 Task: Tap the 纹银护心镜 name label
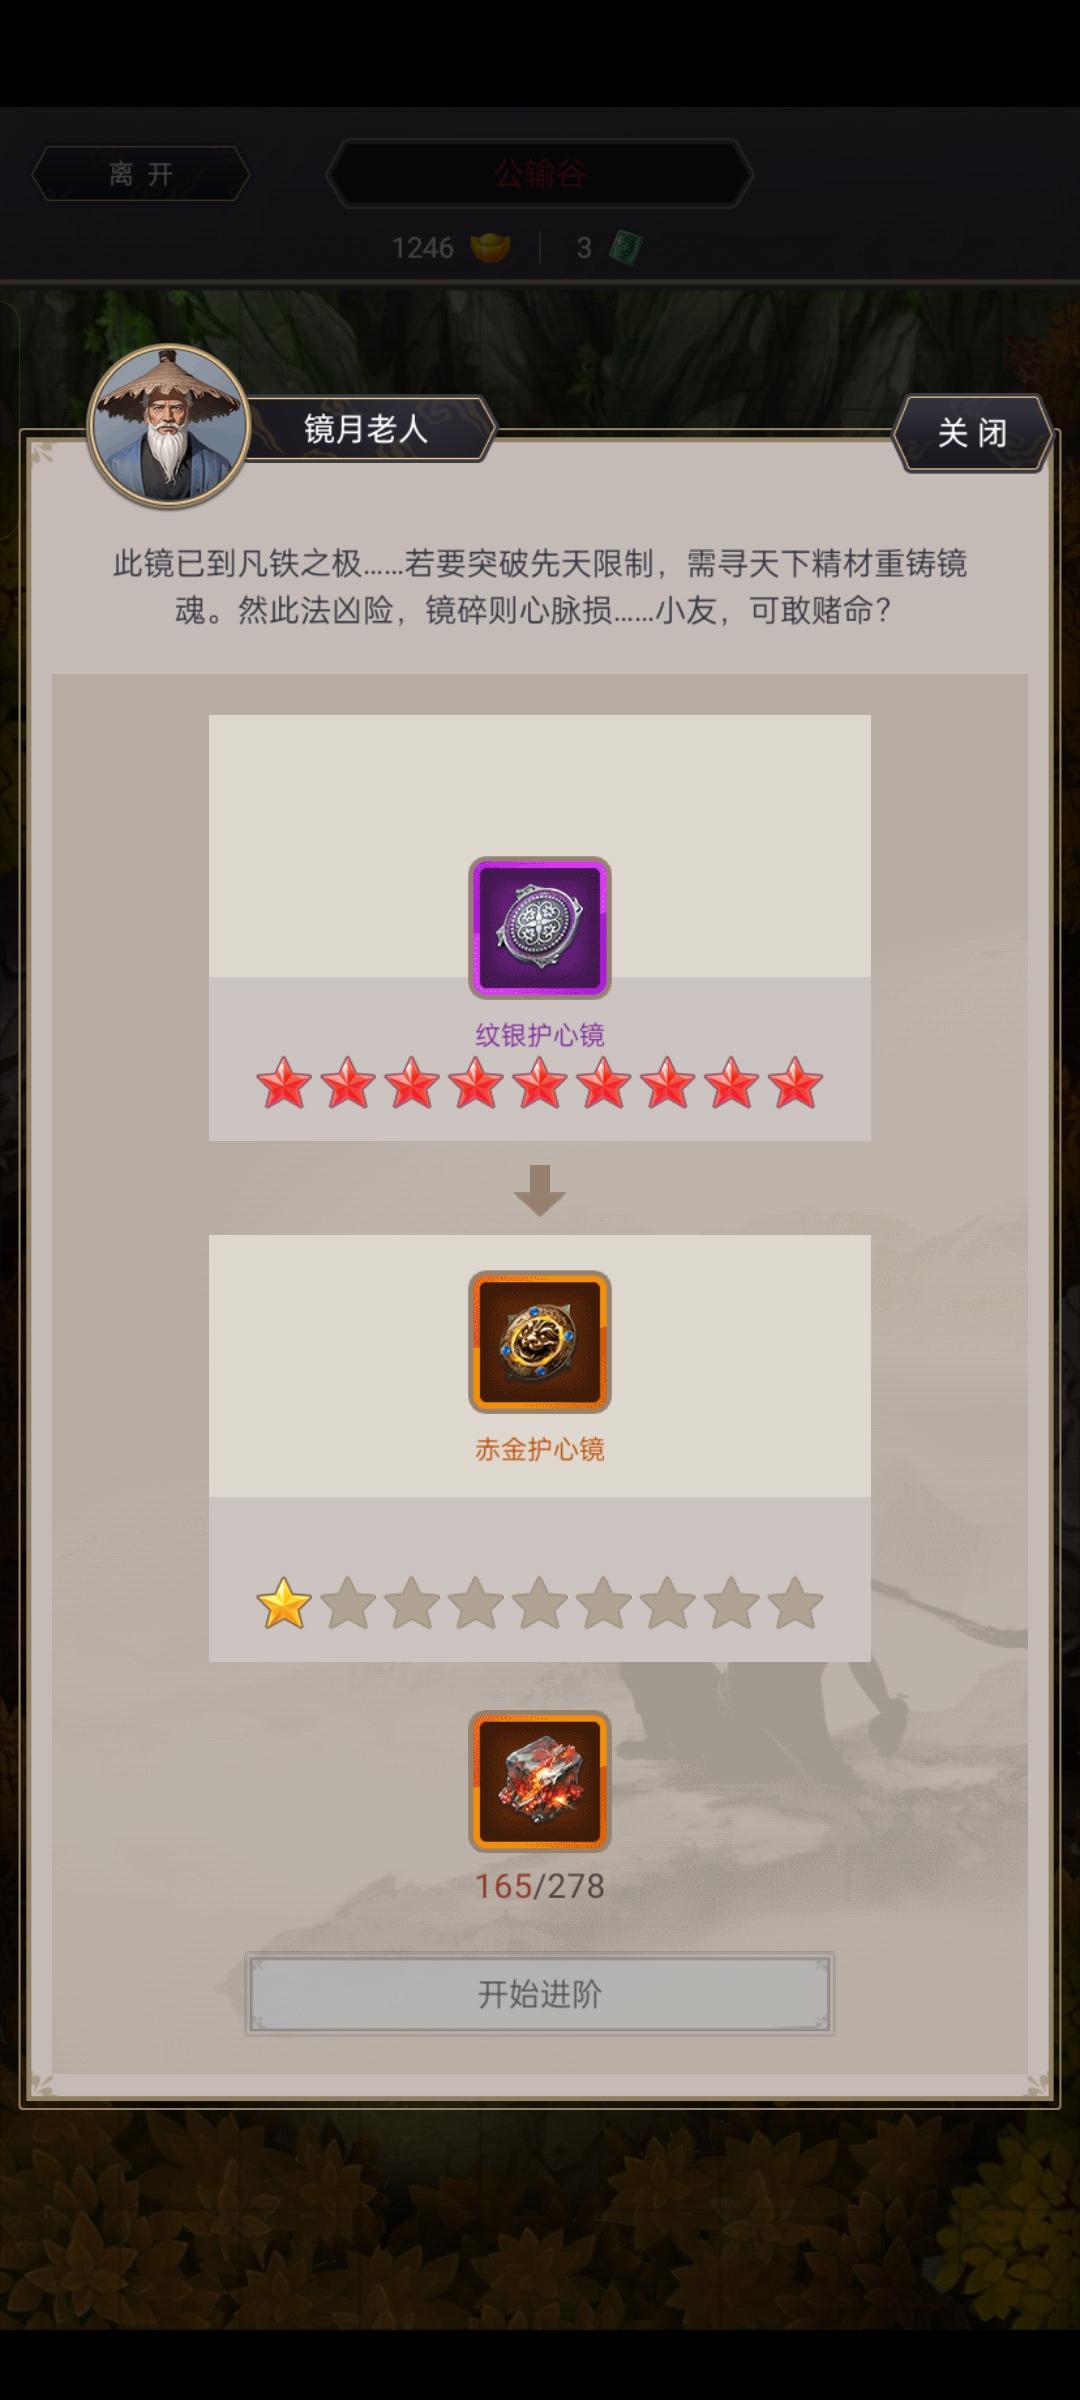point(540,1034)
